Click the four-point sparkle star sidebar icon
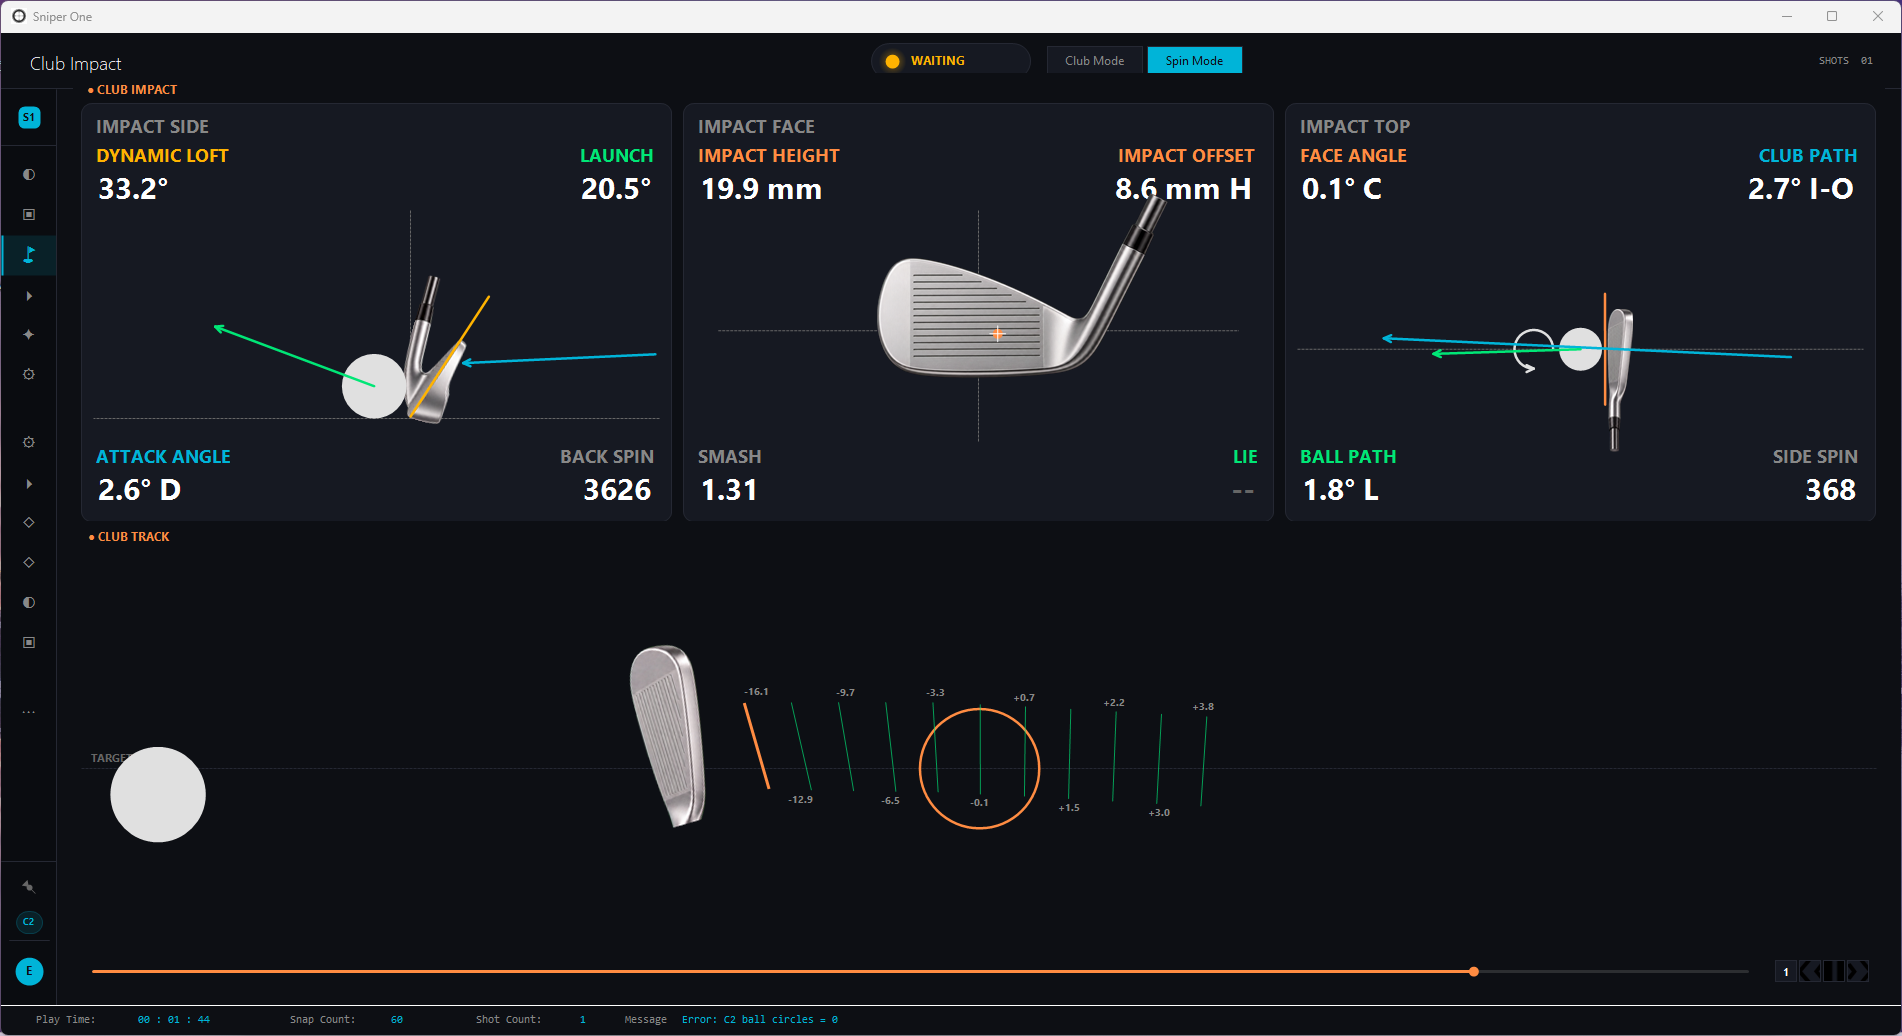 click(29, 334)
